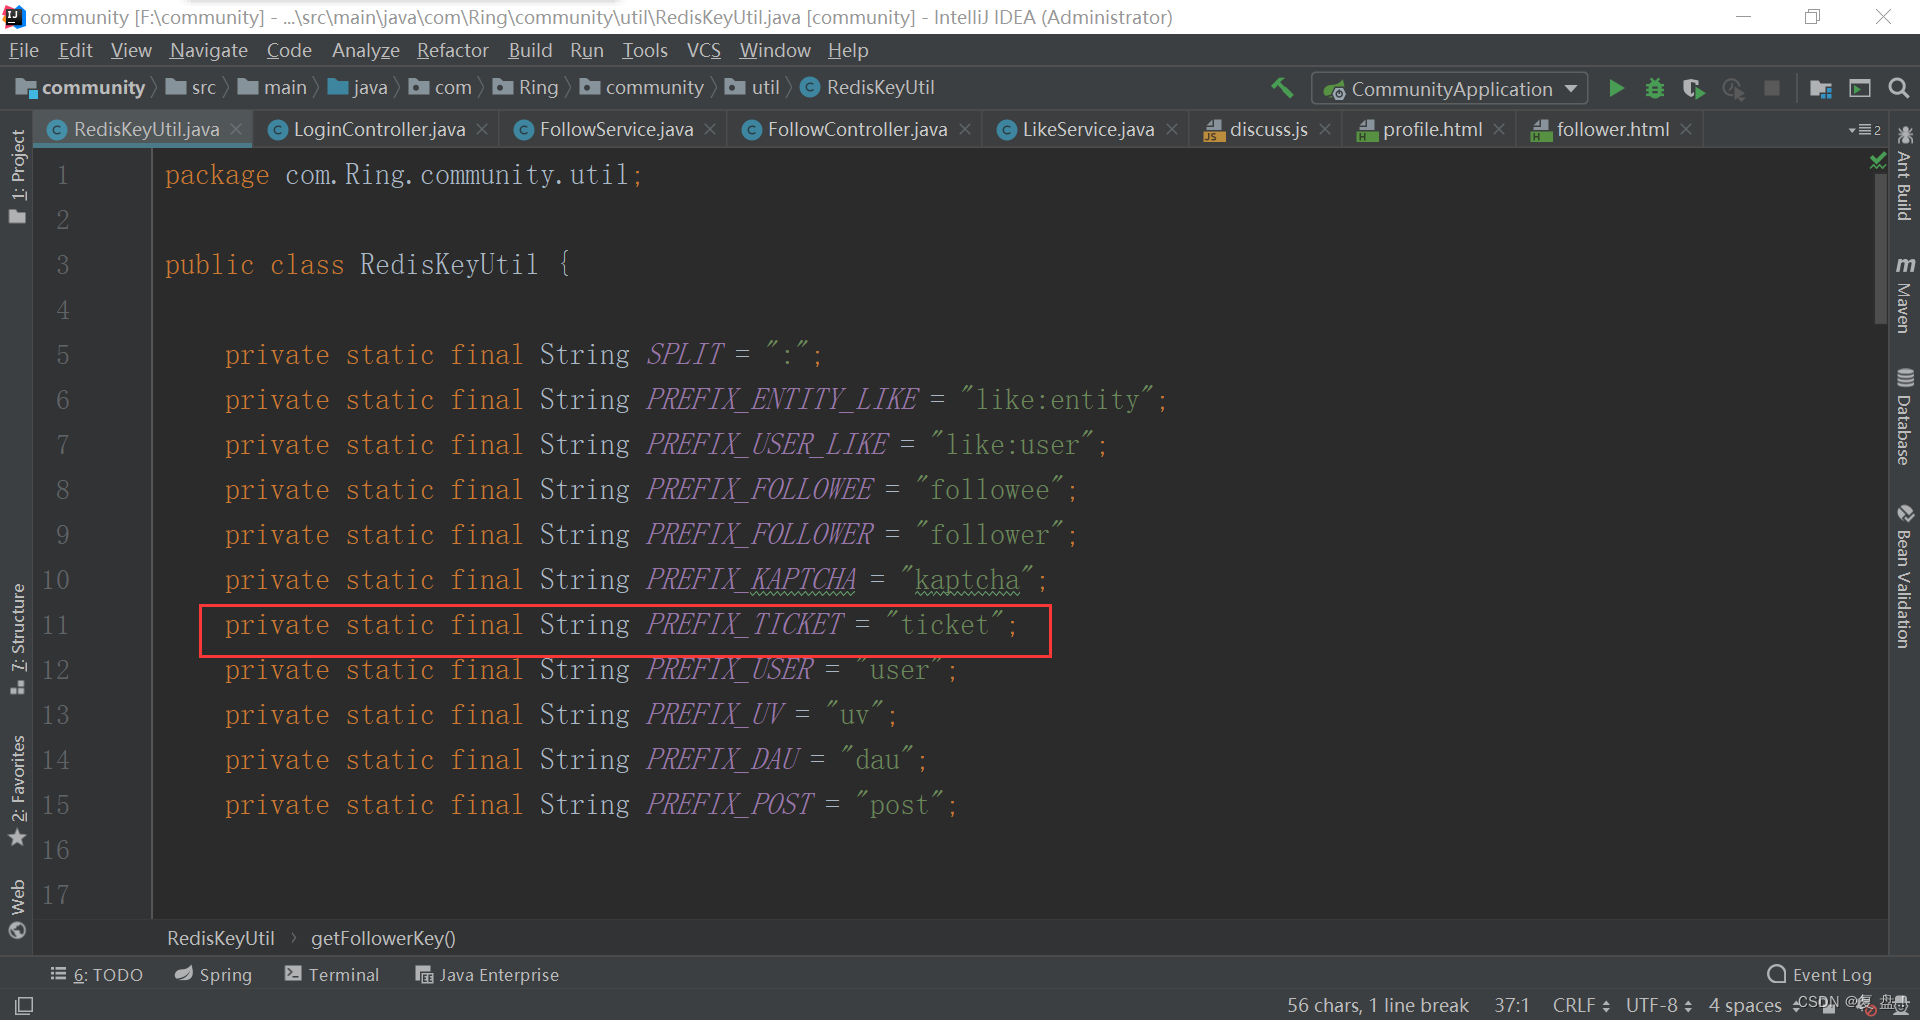The width and height of the screenshot is (1920, 1020).
Task: Open the File menu
Action: 23,50
